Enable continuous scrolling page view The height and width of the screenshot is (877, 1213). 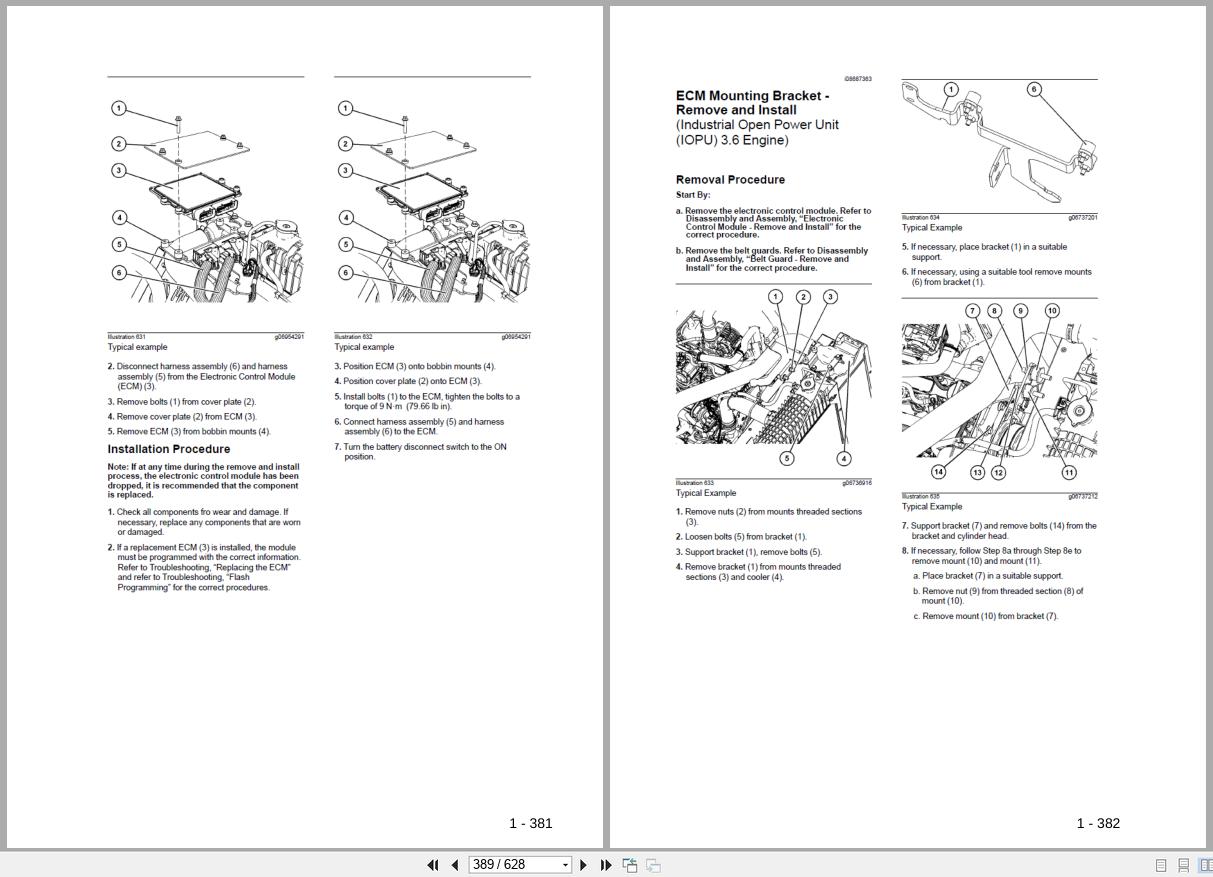click(x=1184, y=864)
